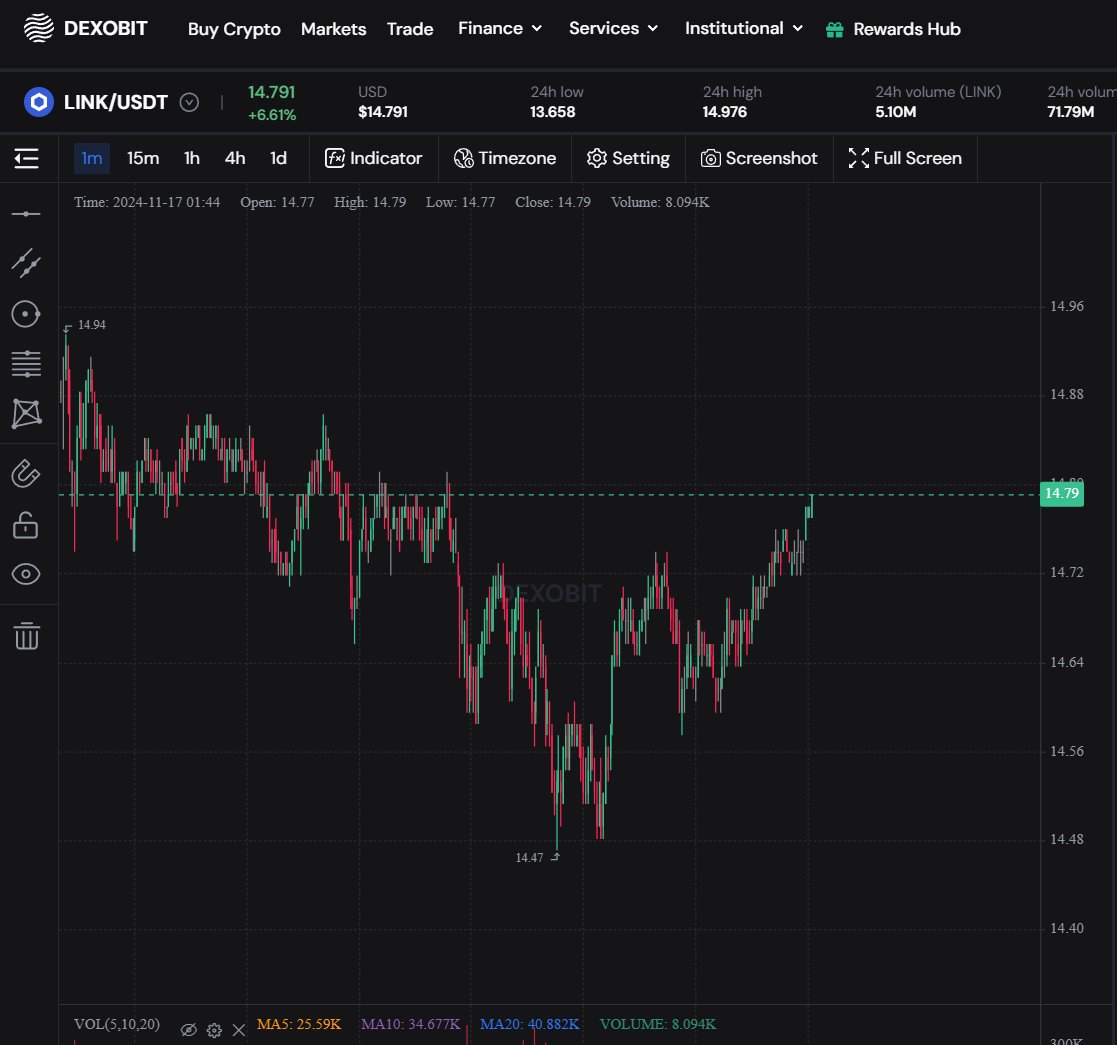Open the Markets menu item
Image resolution: width=1117 pixels, height=1045 pixels.
[x=333, y=28]
